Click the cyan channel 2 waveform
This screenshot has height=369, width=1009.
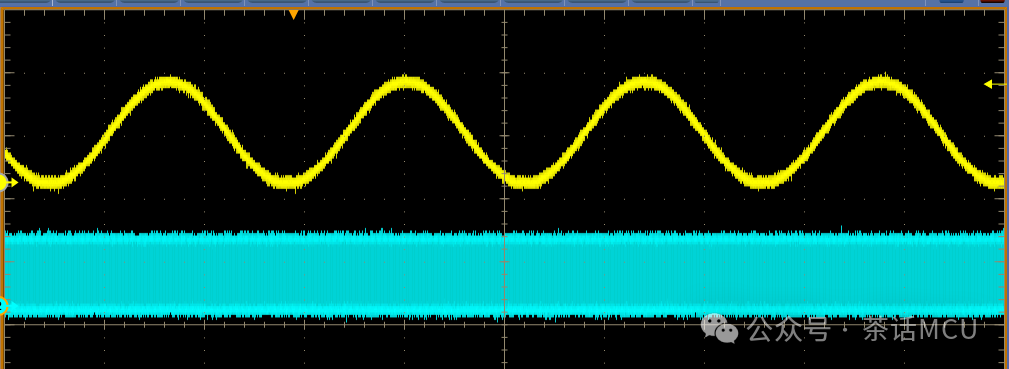[x=504, y=274]
